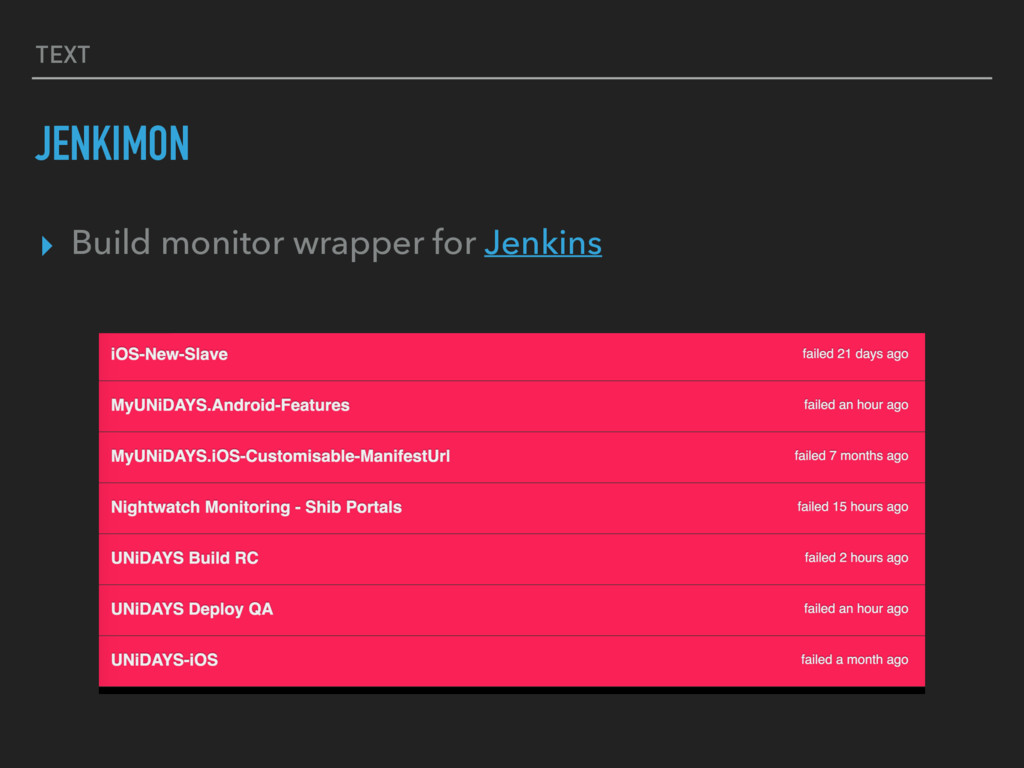Click MyUNiDAYS.Android-Features job name
1024x768 pixels.
click(x=230, y=405)
